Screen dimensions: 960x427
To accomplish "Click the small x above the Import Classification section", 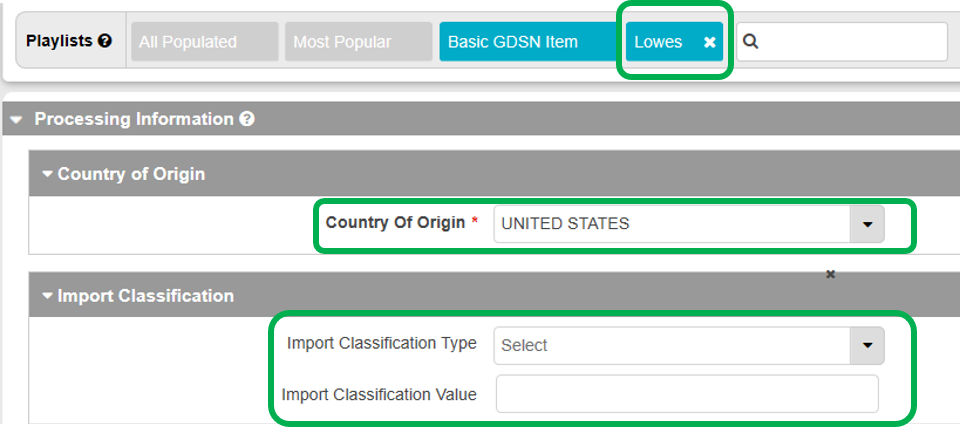I will (x=830, y=274).
